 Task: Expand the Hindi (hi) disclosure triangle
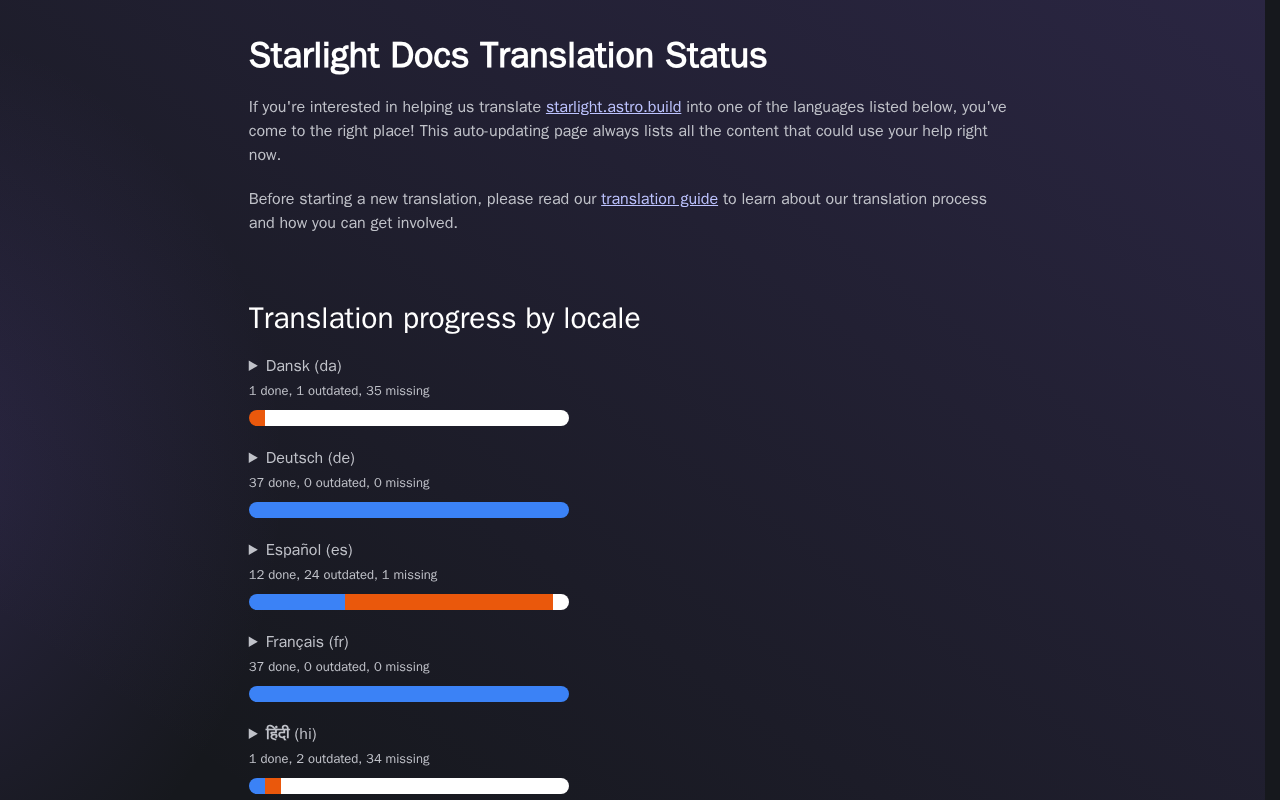(x=254, y=734)
